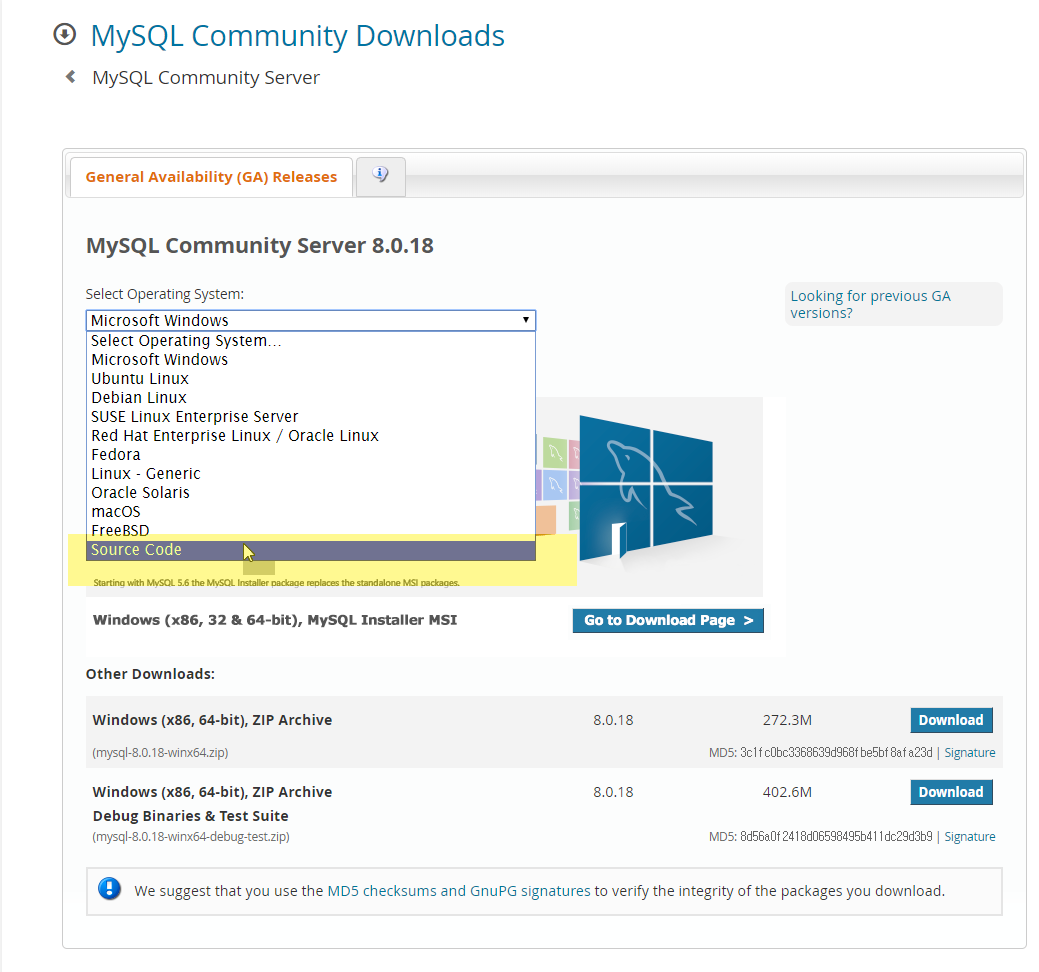This screenshot has width=1039, height=972.
Task: Select Red Hat Enterprise Linux / Oracle Linux
Action: click(x=310, y=436)
